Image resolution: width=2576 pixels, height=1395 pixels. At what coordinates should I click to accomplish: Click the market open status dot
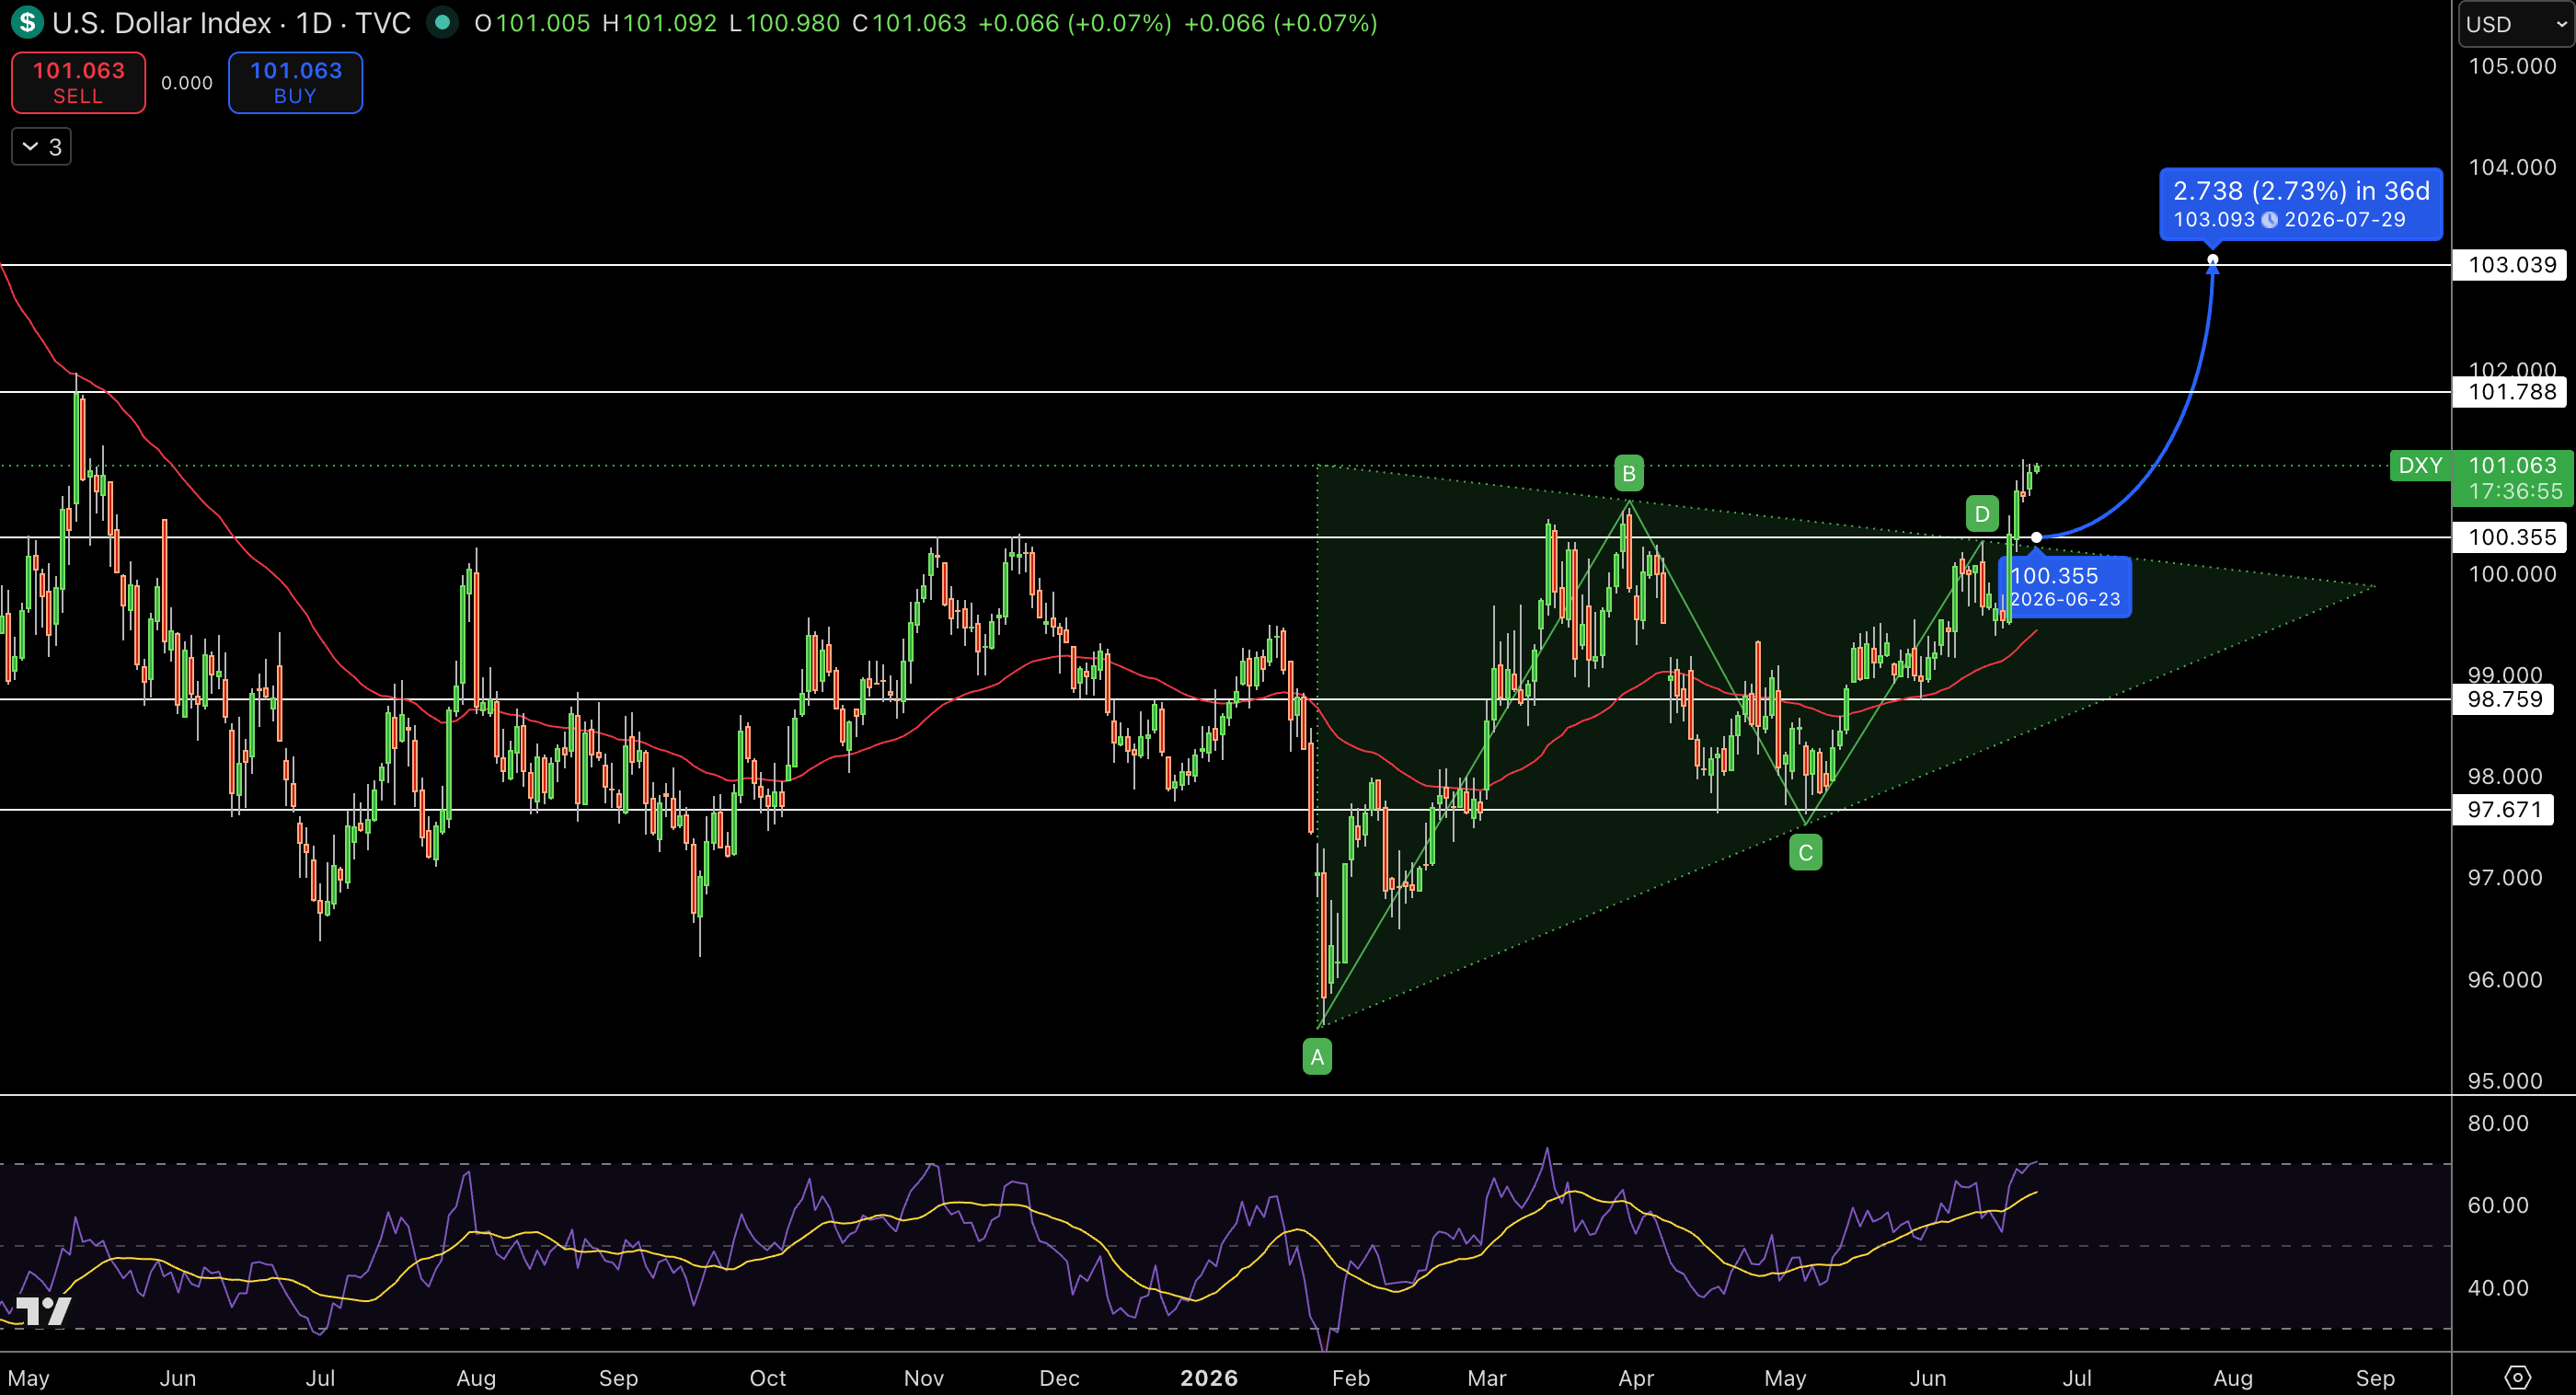442,22
